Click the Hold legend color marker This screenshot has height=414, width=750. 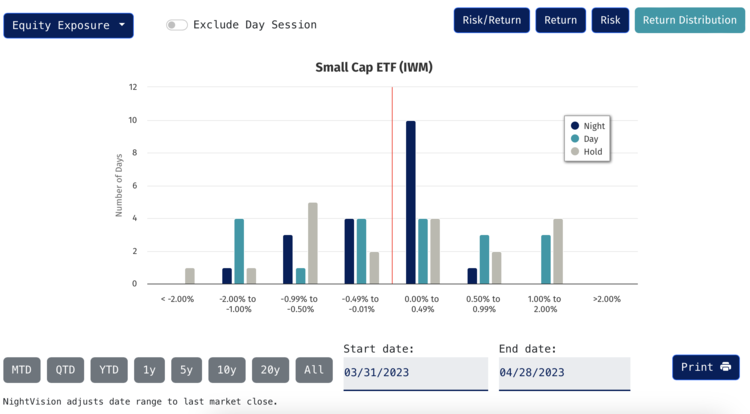coord(575,152)
